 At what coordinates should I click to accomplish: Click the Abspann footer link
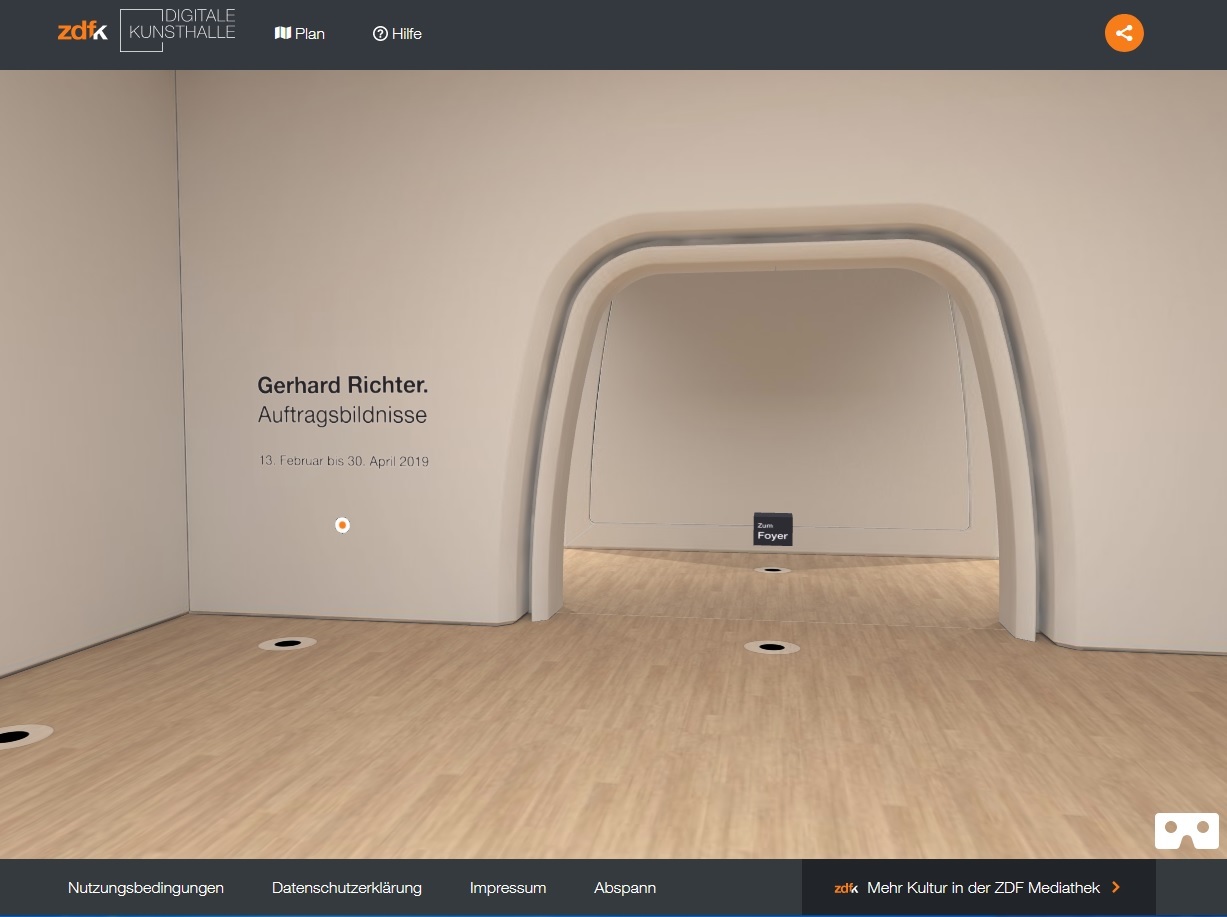coord(625,888)
